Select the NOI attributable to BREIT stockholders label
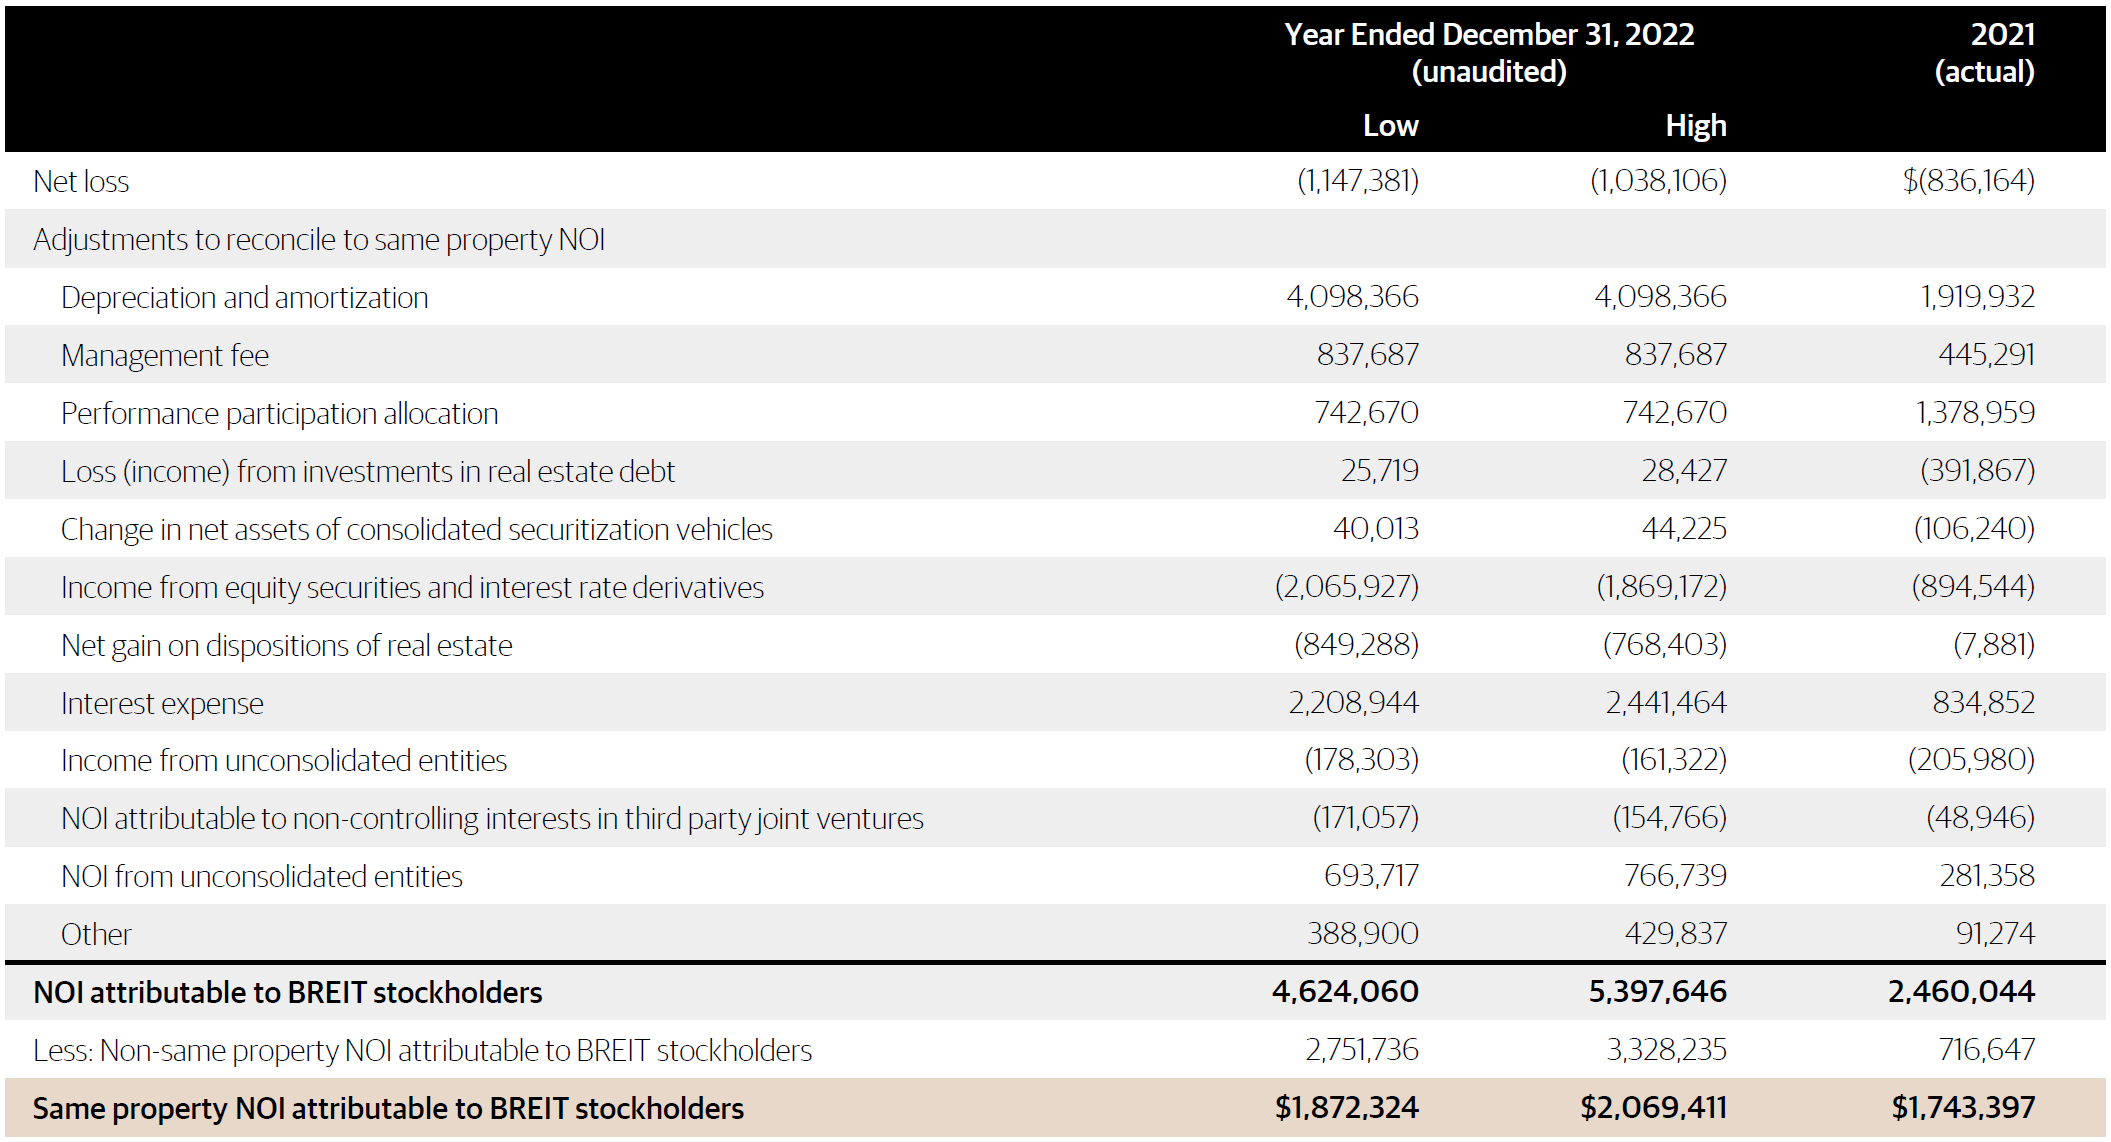This screenshot has height=1142, width=2111. tap(287, 992)
